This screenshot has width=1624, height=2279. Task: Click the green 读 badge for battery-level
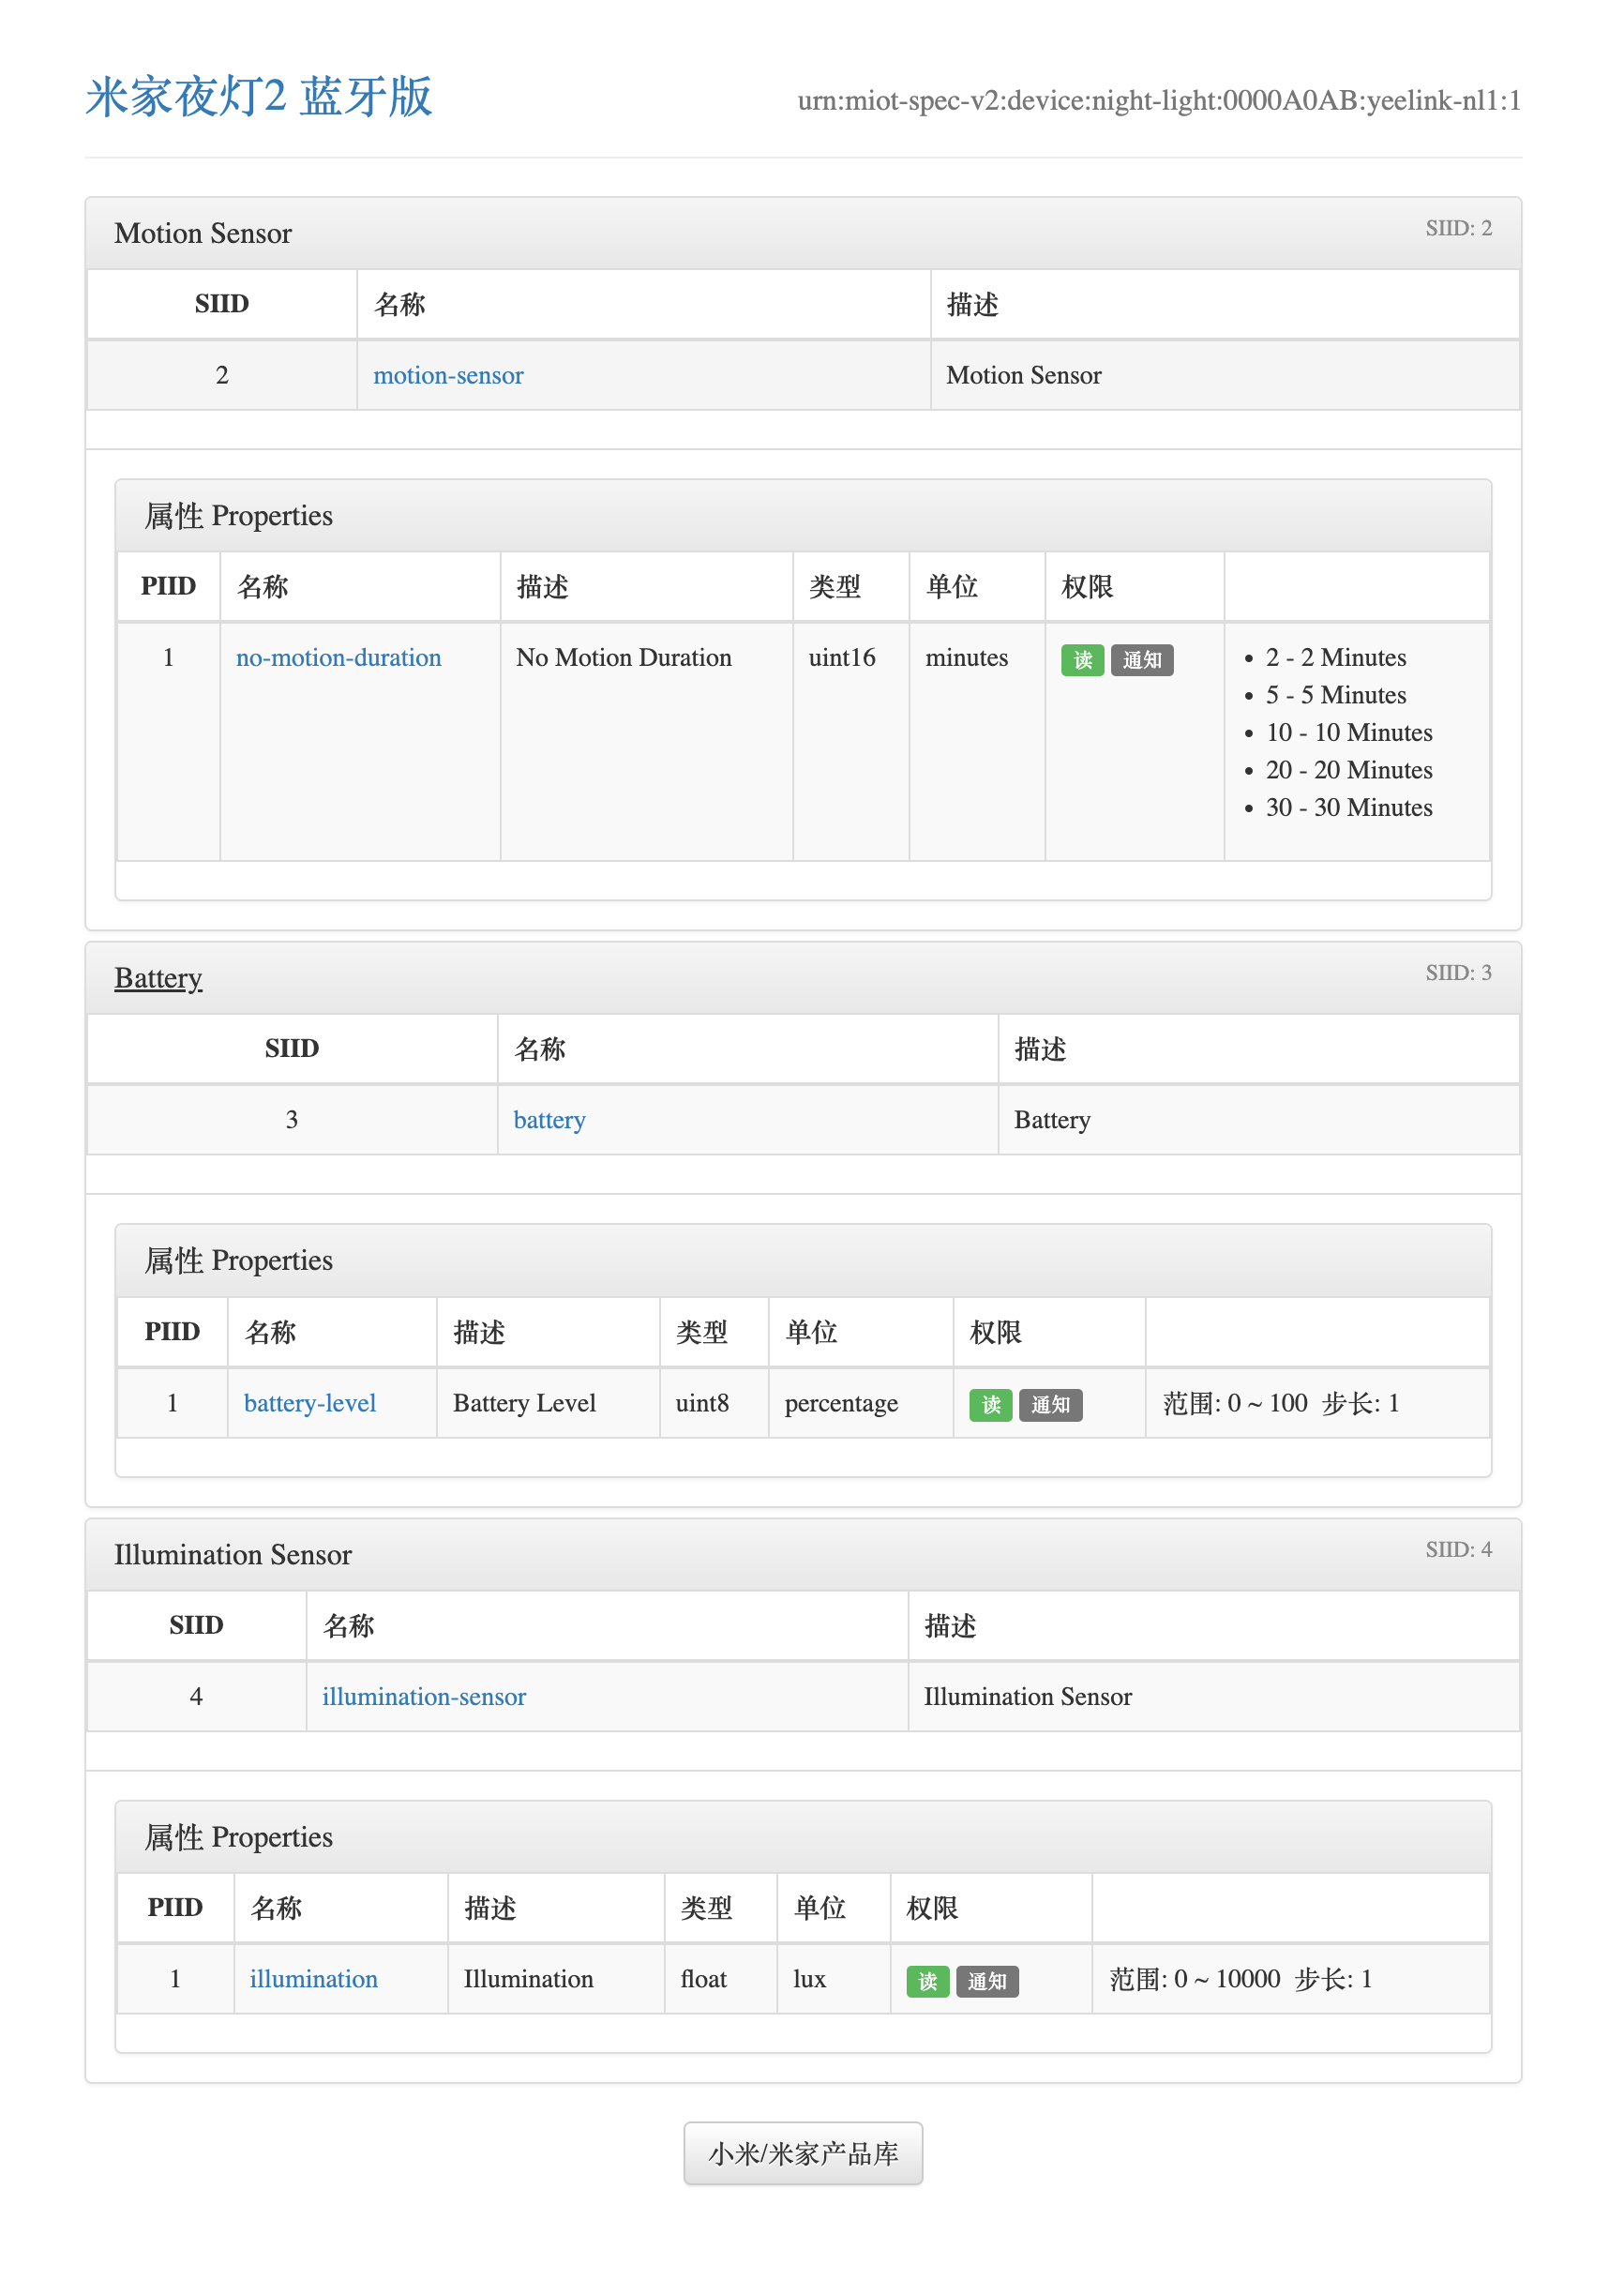[x=990, y=1404]
